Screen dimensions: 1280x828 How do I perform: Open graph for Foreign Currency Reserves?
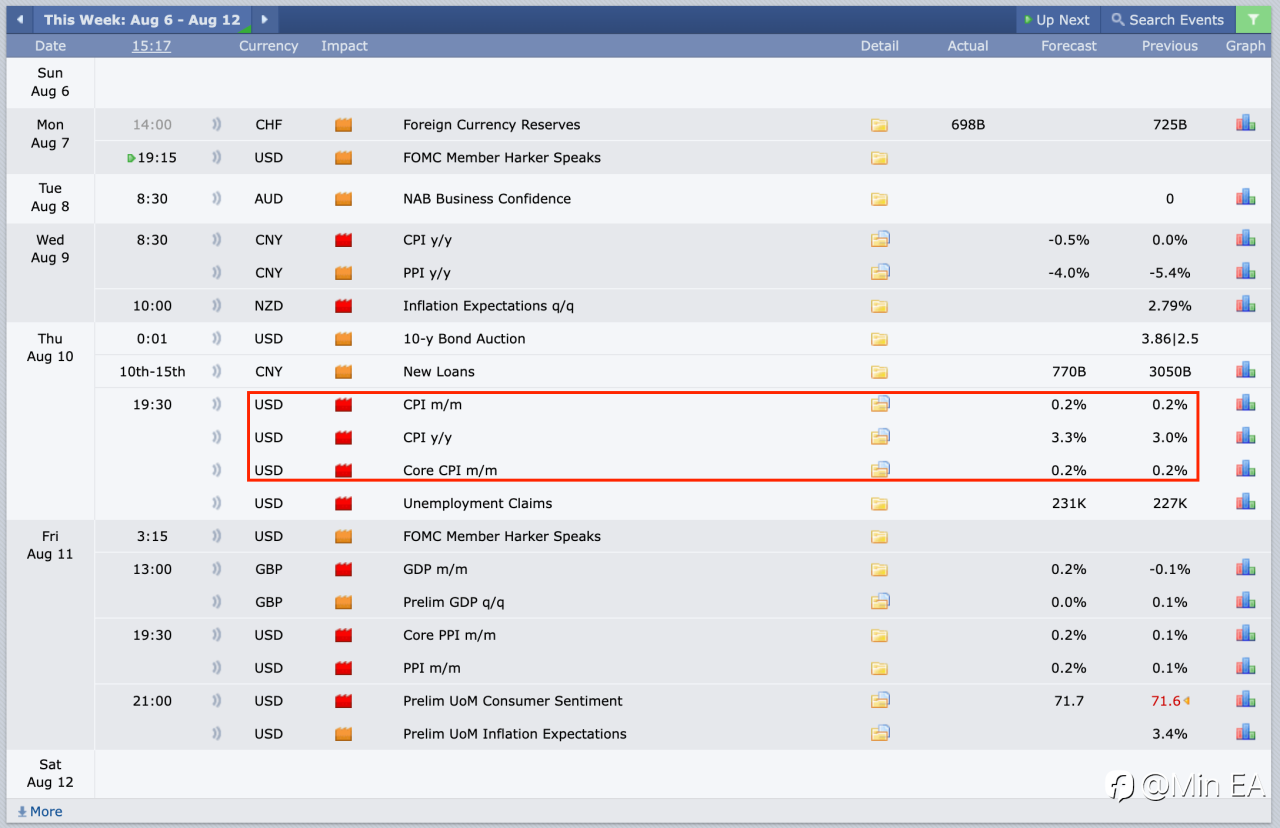(1245, 124)
